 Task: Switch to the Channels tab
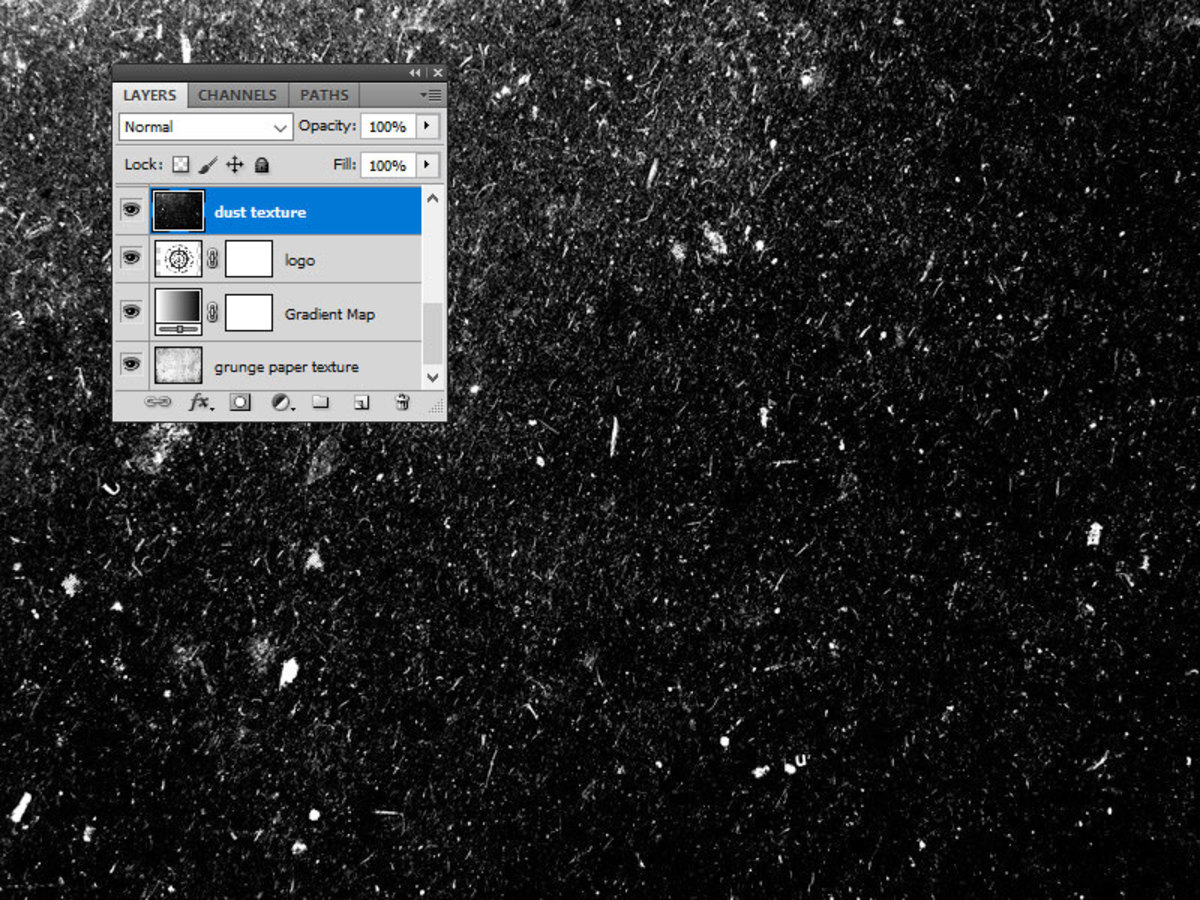click(x=237, y=94)
